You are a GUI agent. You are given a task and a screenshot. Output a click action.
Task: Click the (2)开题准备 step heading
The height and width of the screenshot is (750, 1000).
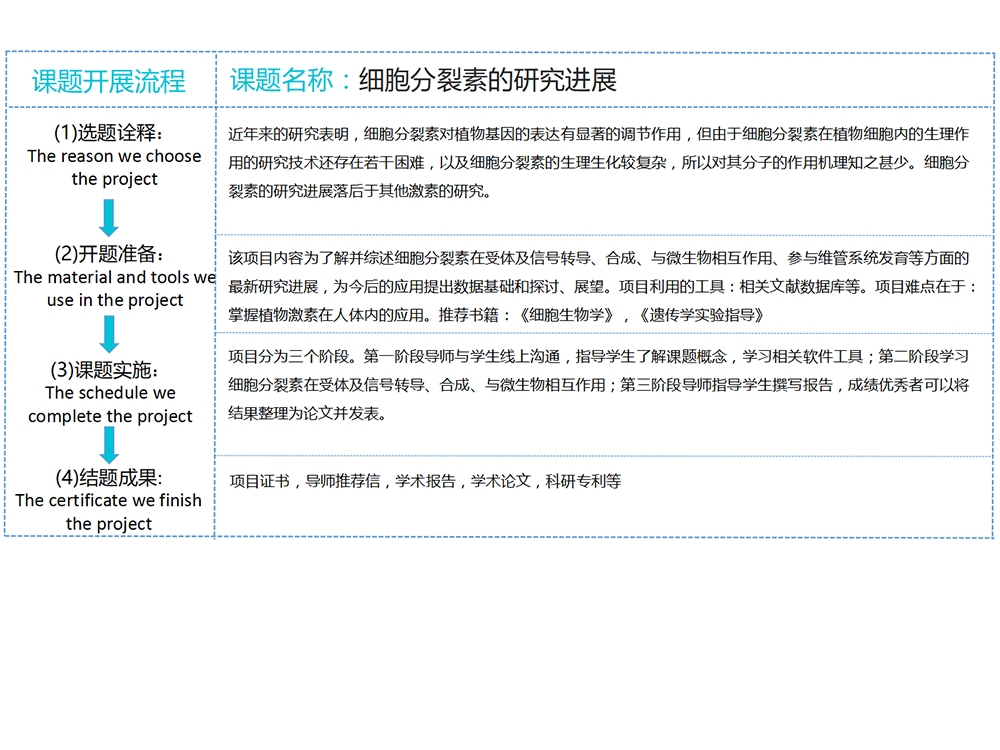pyautogui.click(x=109, y=253)
